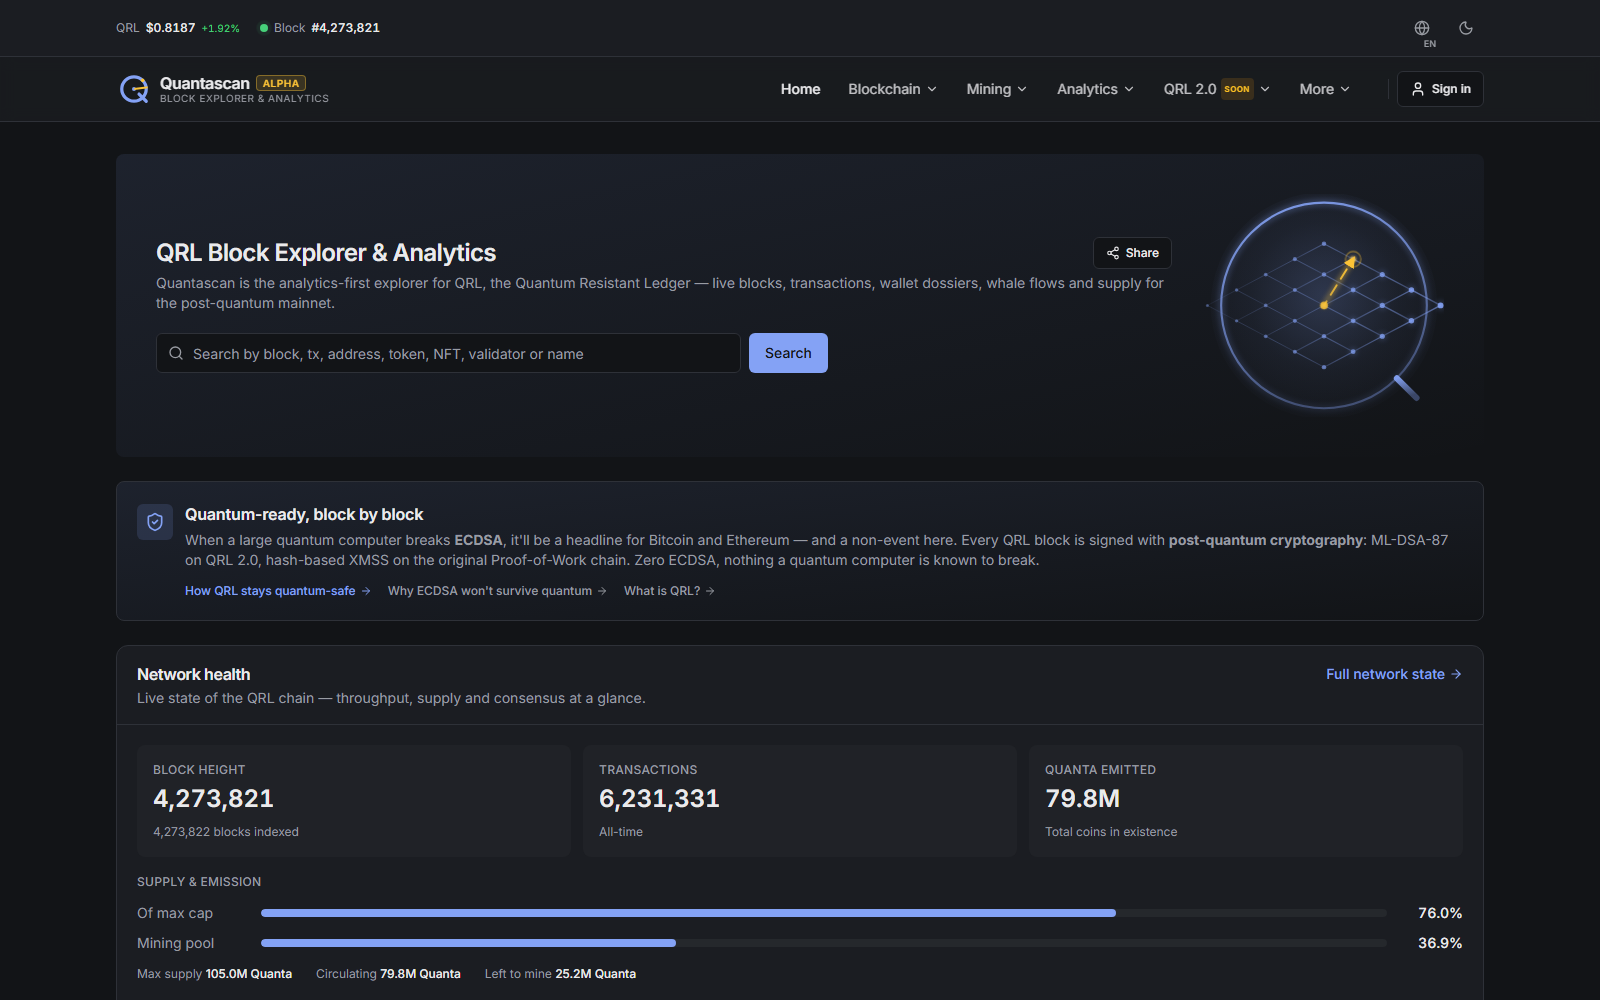Click the QRL Block Explorer & Analytics heading

326,253
